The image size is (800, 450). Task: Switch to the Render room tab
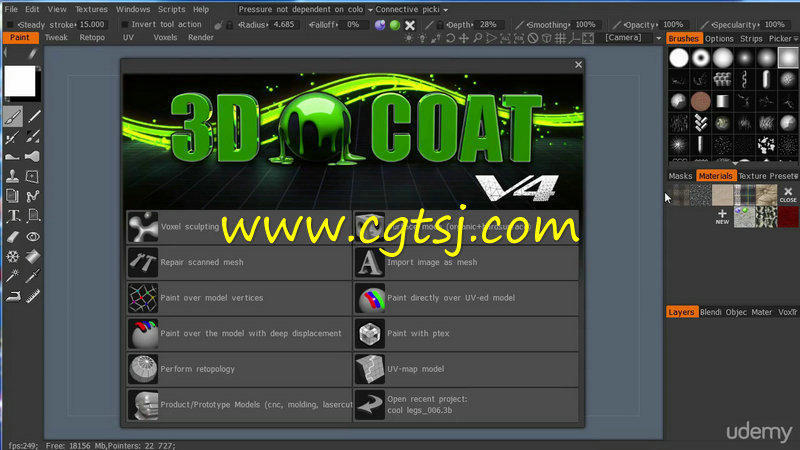click(x=201, y=38)
